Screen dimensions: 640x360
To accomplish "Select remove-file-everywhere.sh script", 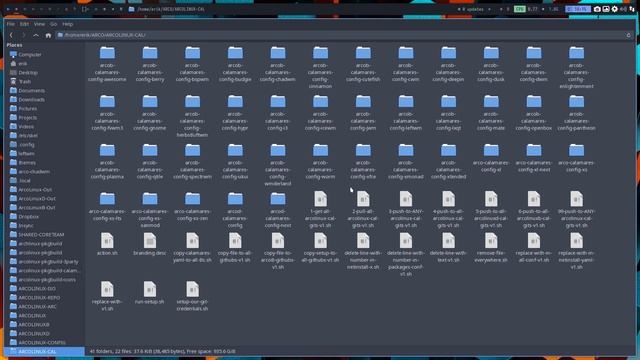I will pyautogui.click(x=491, y=247).
